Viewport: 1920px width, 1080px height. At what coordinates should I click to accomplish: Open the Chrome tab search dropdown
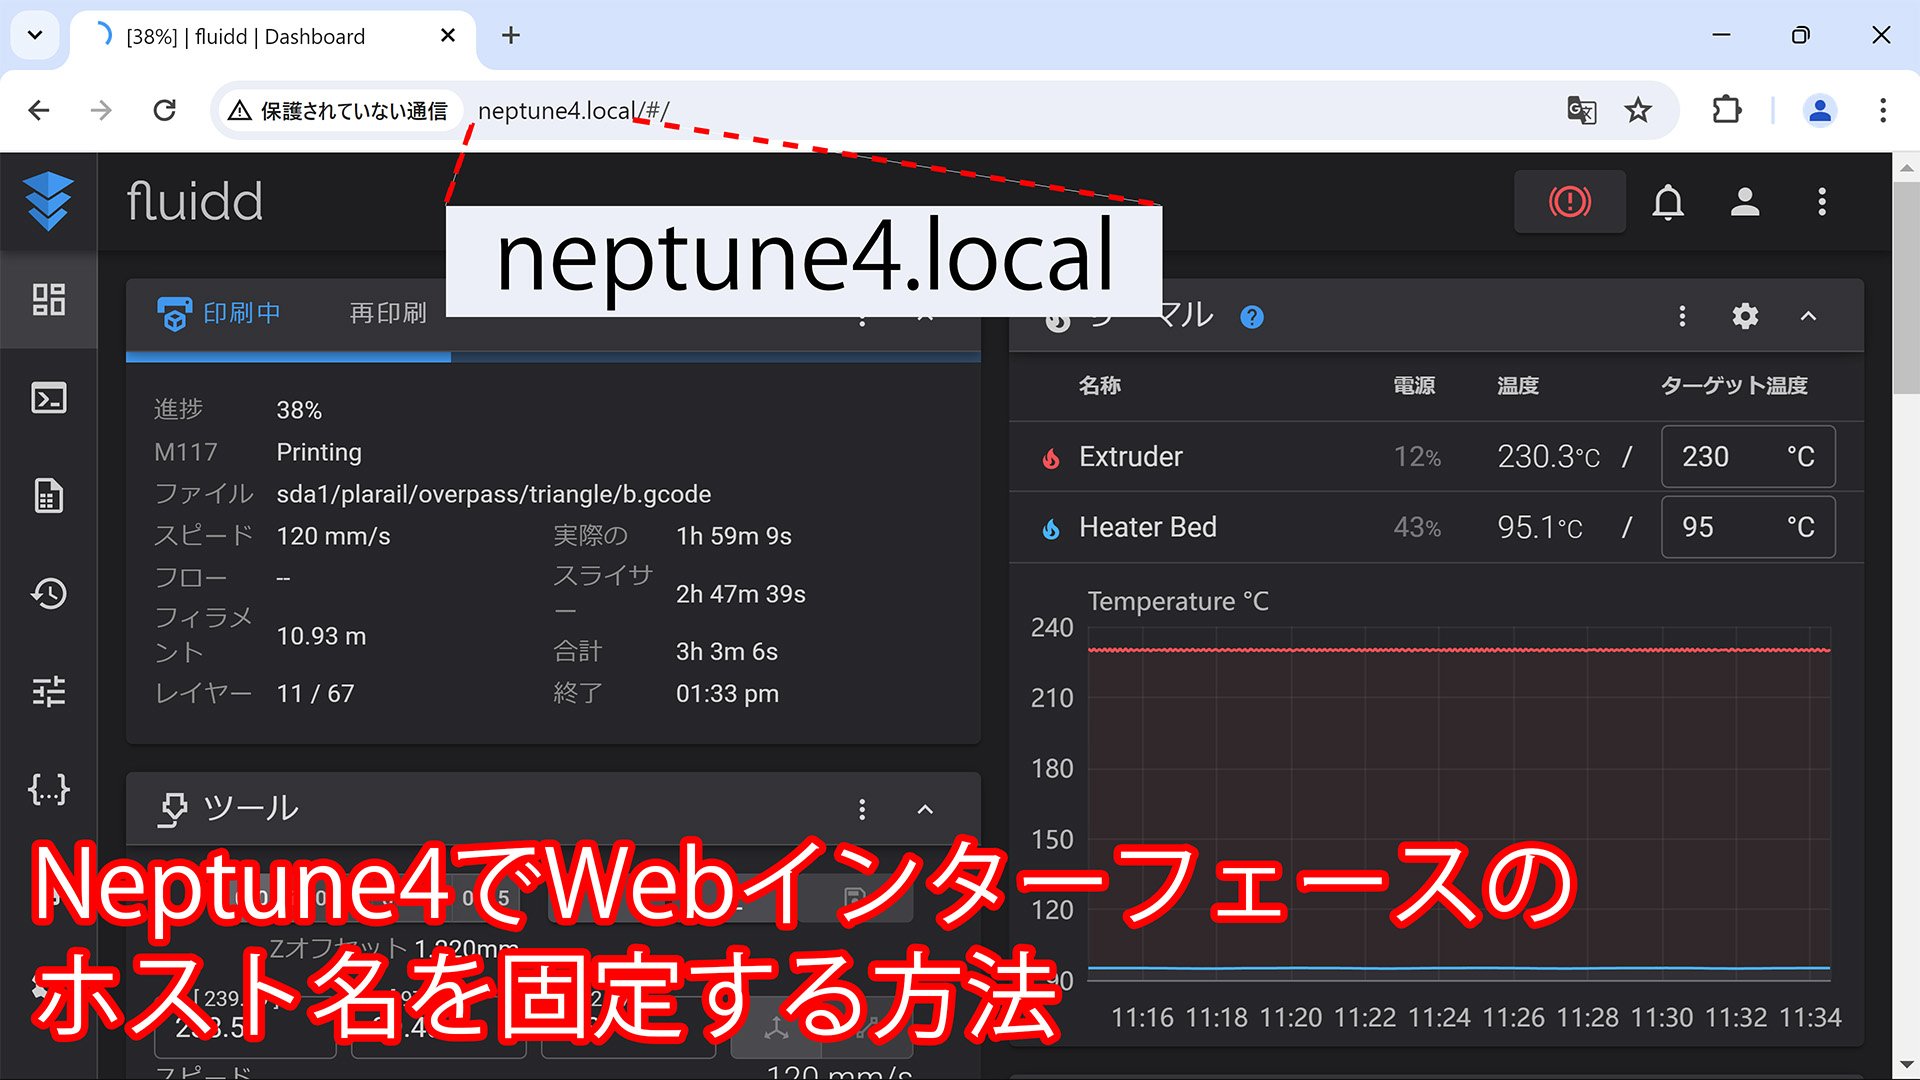click(x=35, y=35)
